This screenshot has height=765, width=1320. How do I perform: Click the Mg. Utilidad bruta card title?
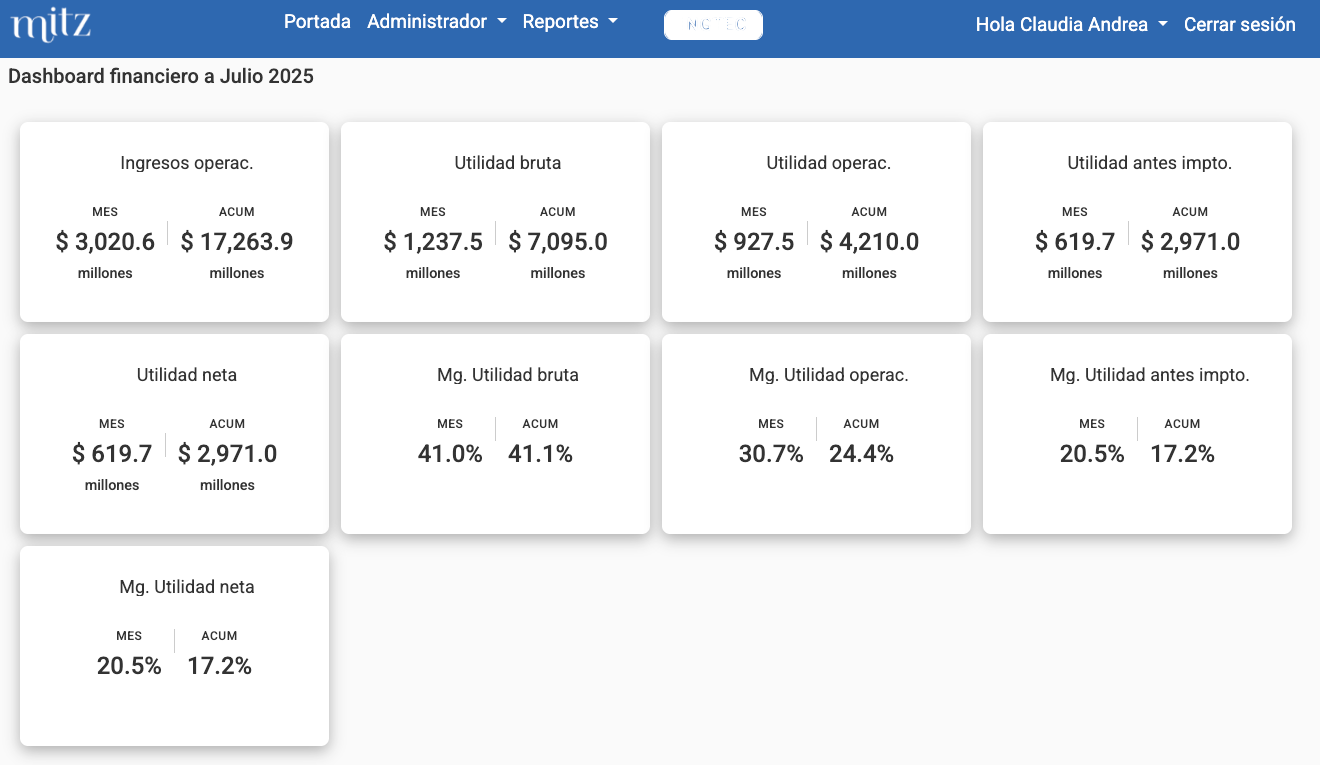[507, 375]
